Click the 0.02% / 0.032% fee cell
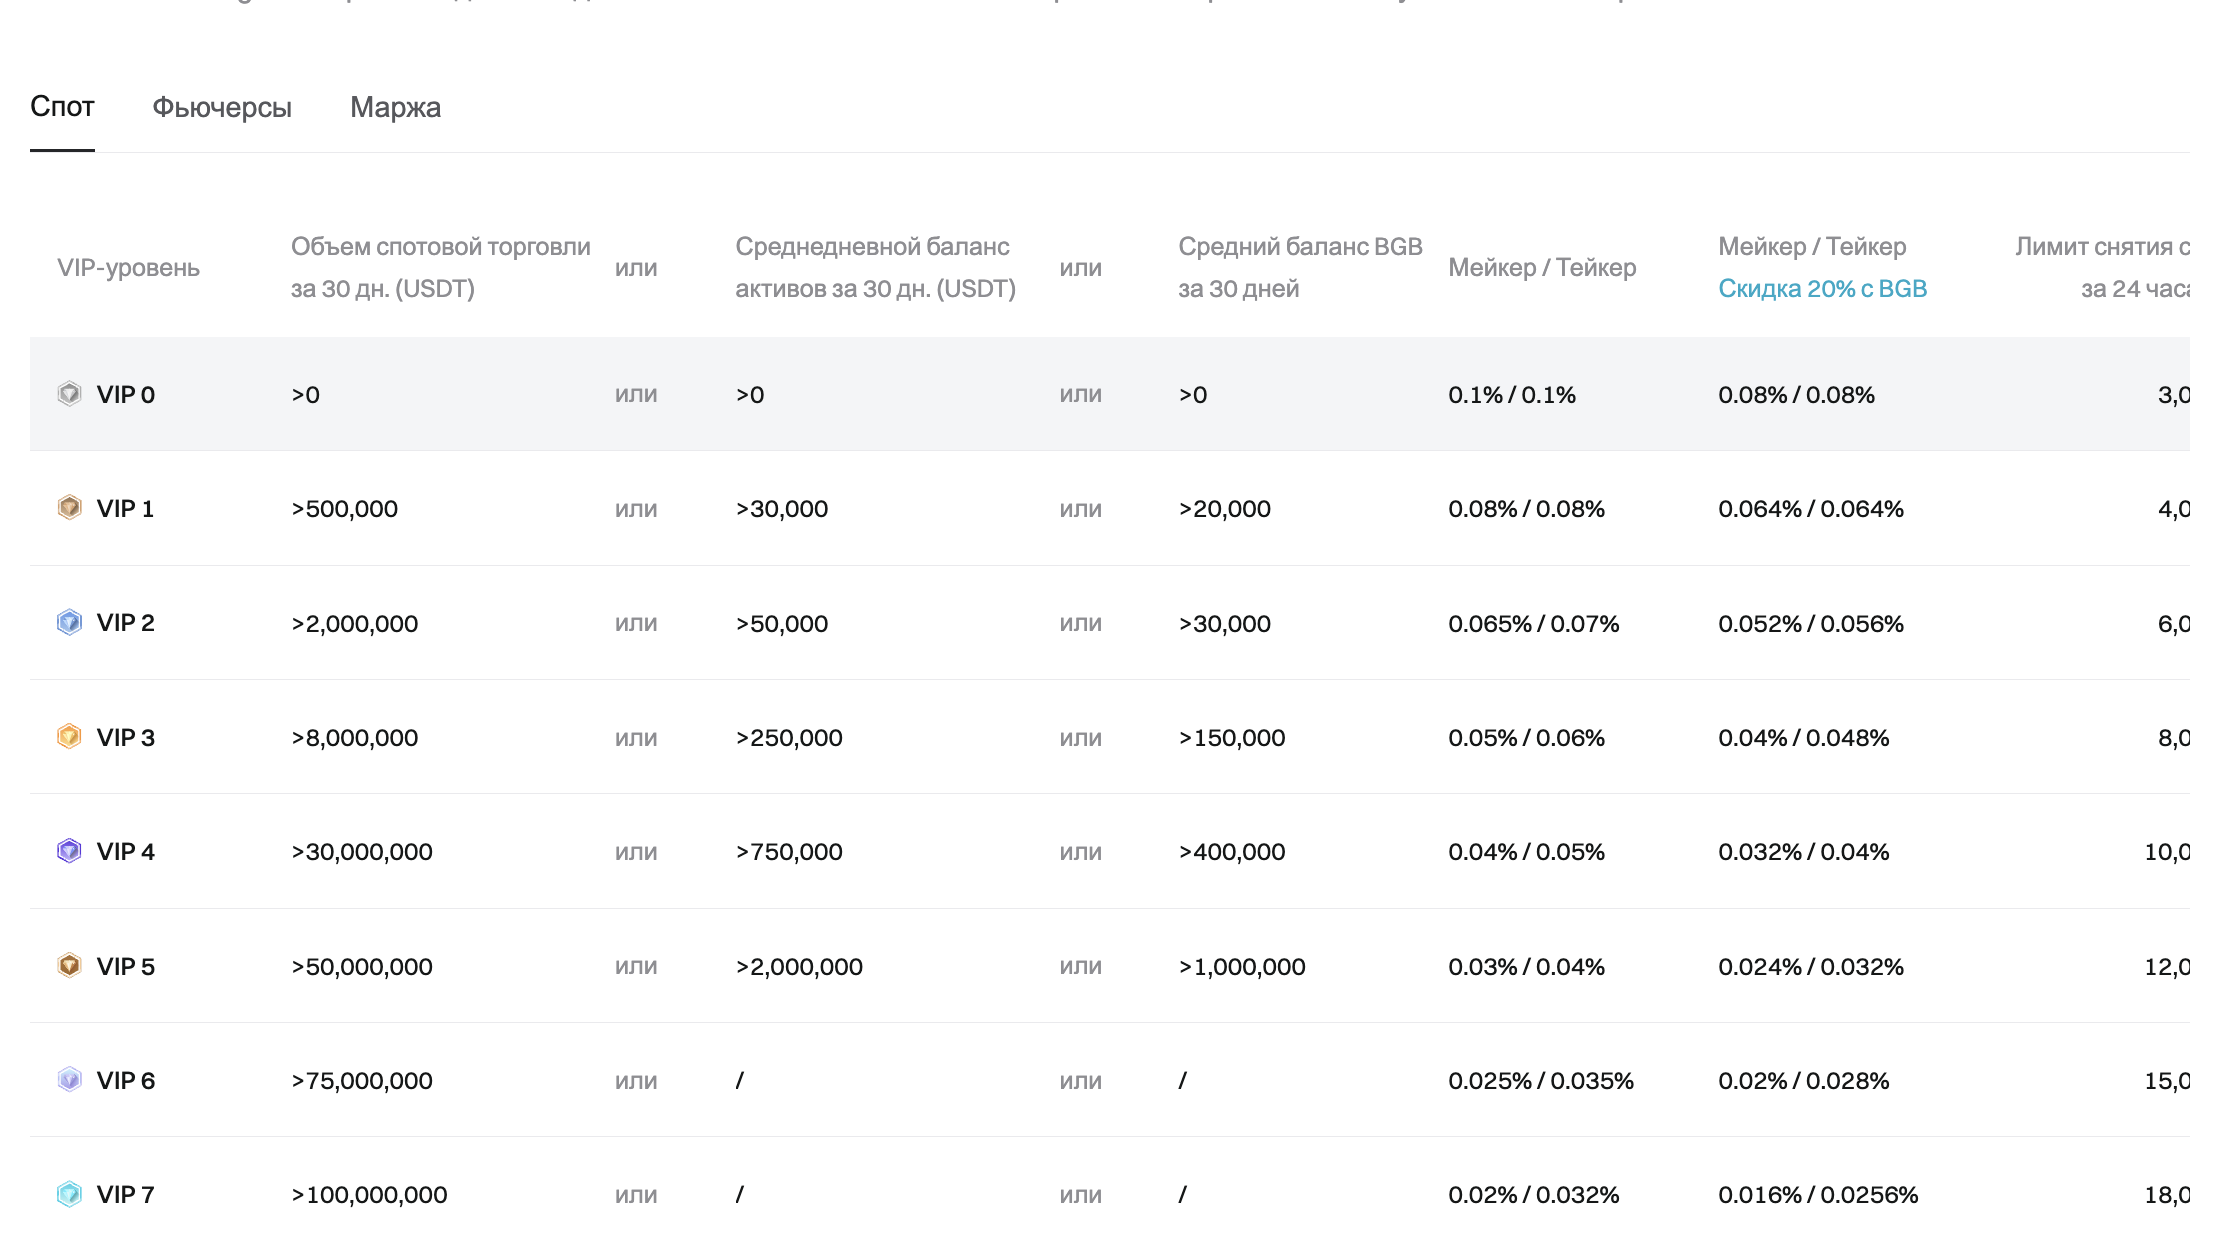Screen dimensions: 2216x1236 click(1534, 1195)
